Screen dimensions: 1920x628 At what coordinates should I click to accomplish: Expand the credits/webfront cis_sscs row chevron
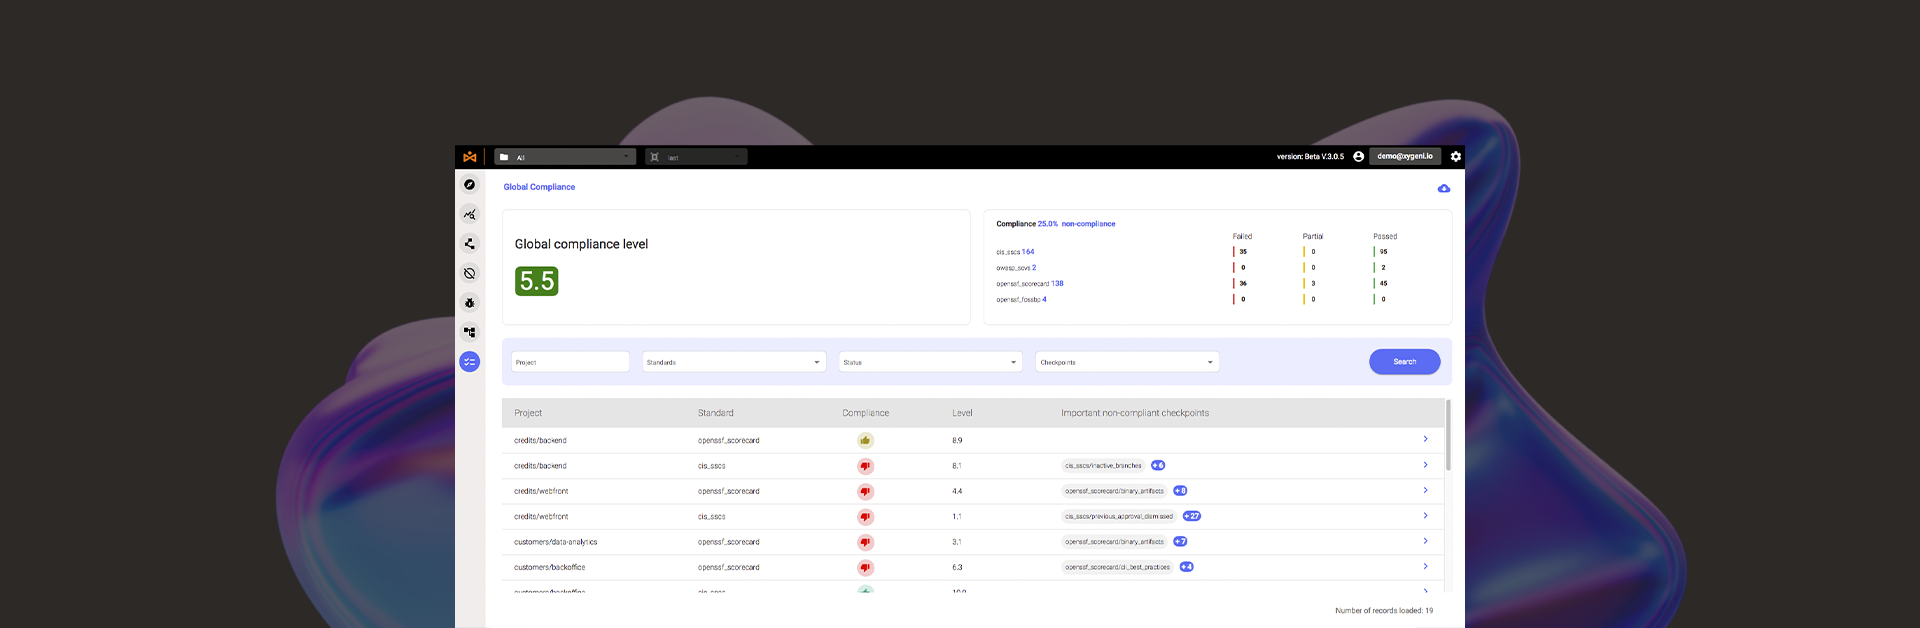point(1425,516)
